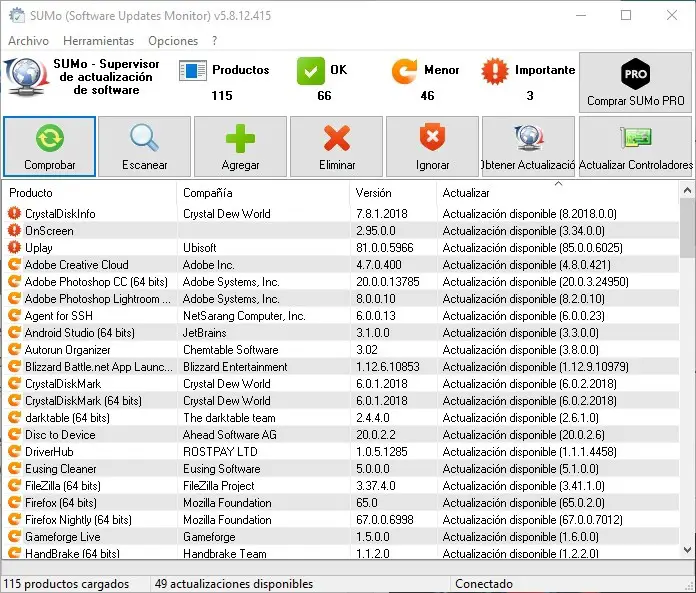Click the important icon beside OnScreen
This screenshot has width=696, height=593.
click(14, 230)
